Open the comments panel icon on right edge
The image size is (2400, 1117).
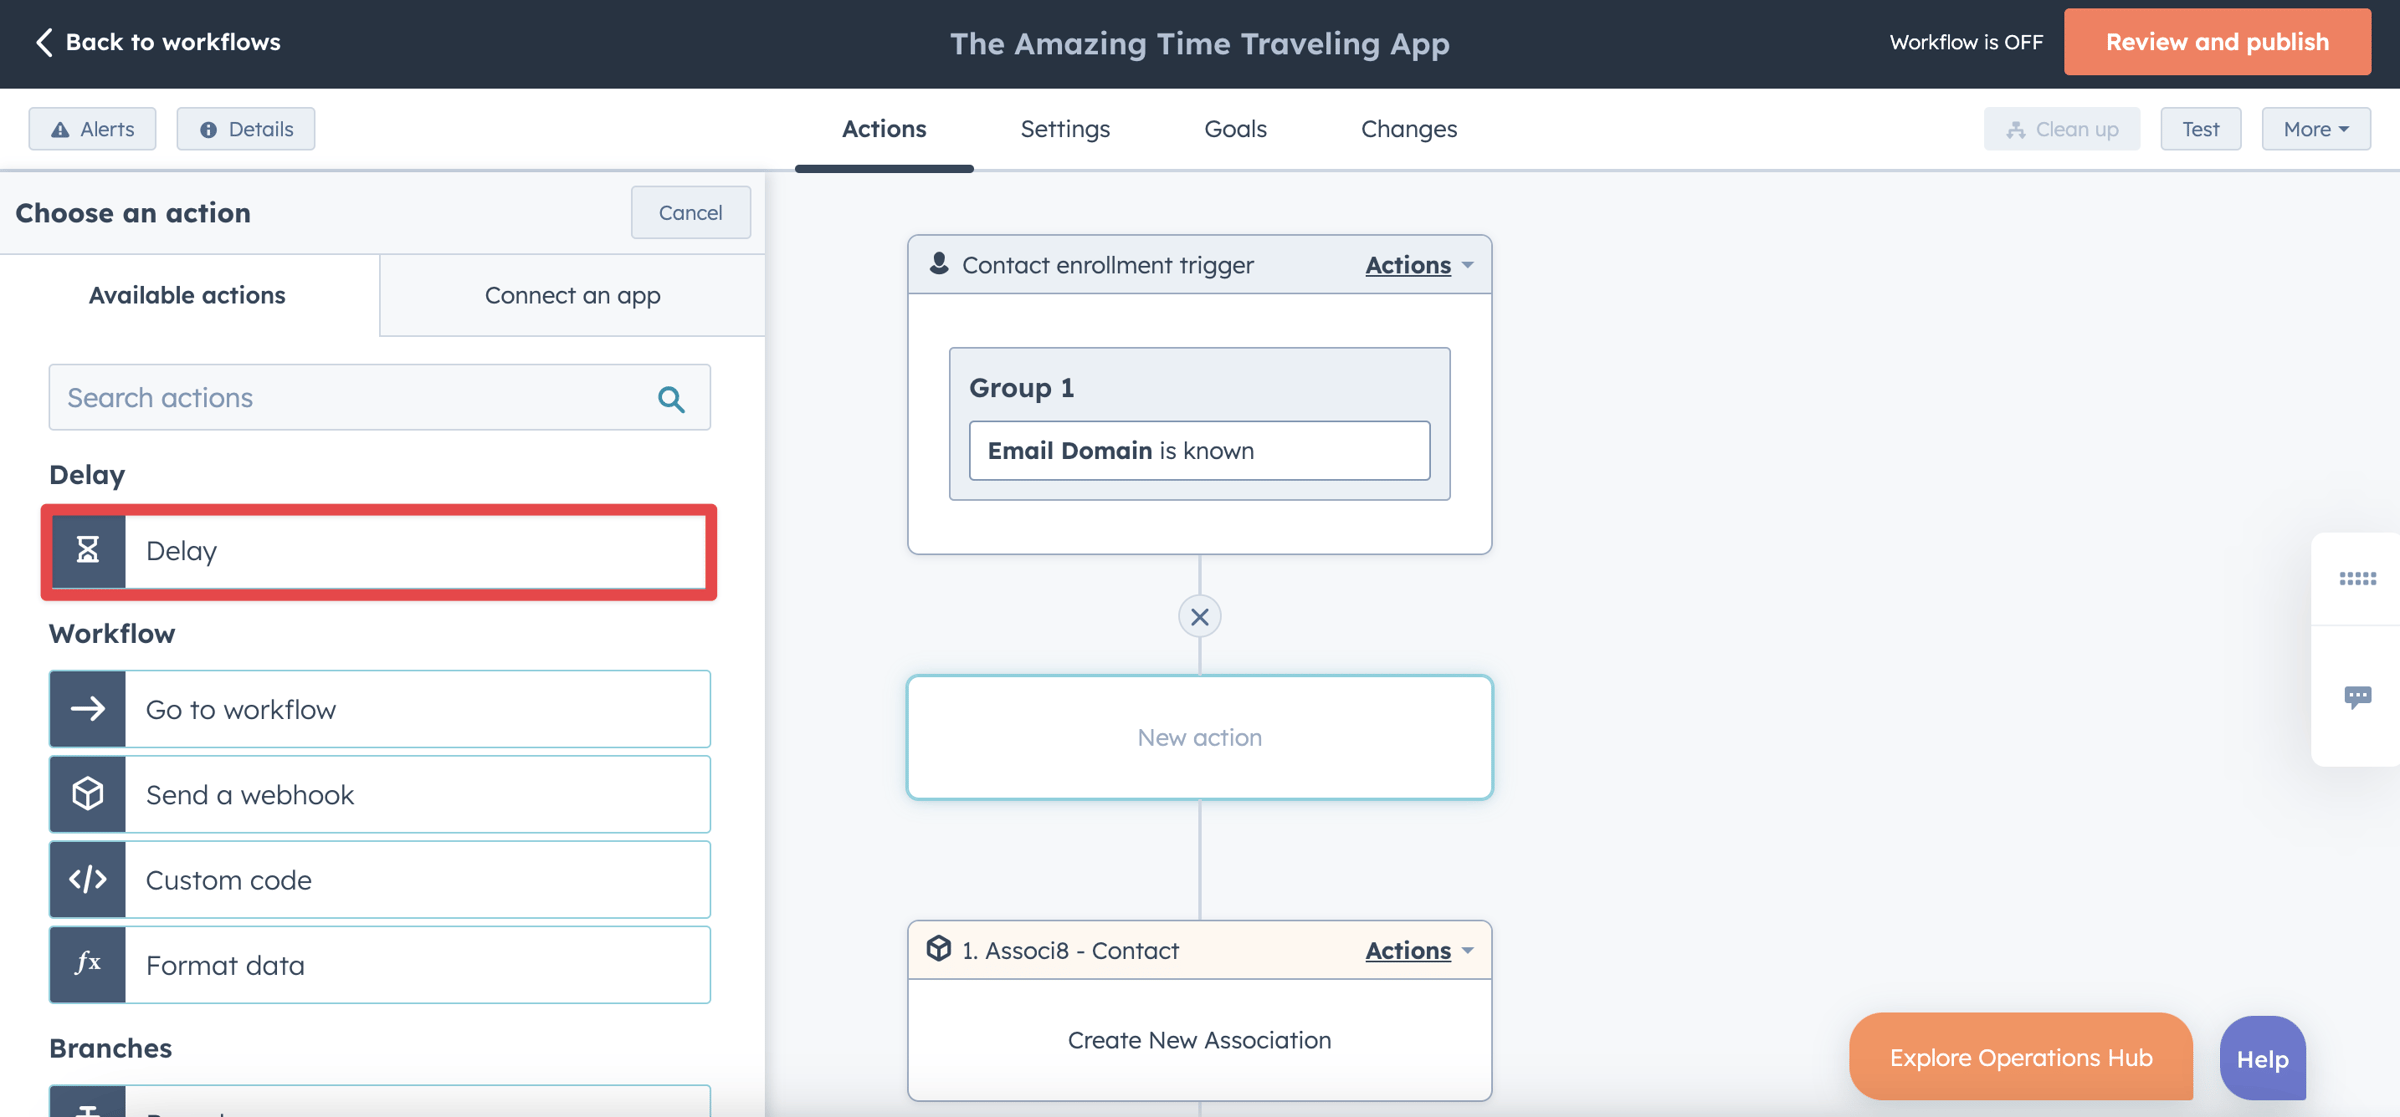click(x=2358, y=697)
